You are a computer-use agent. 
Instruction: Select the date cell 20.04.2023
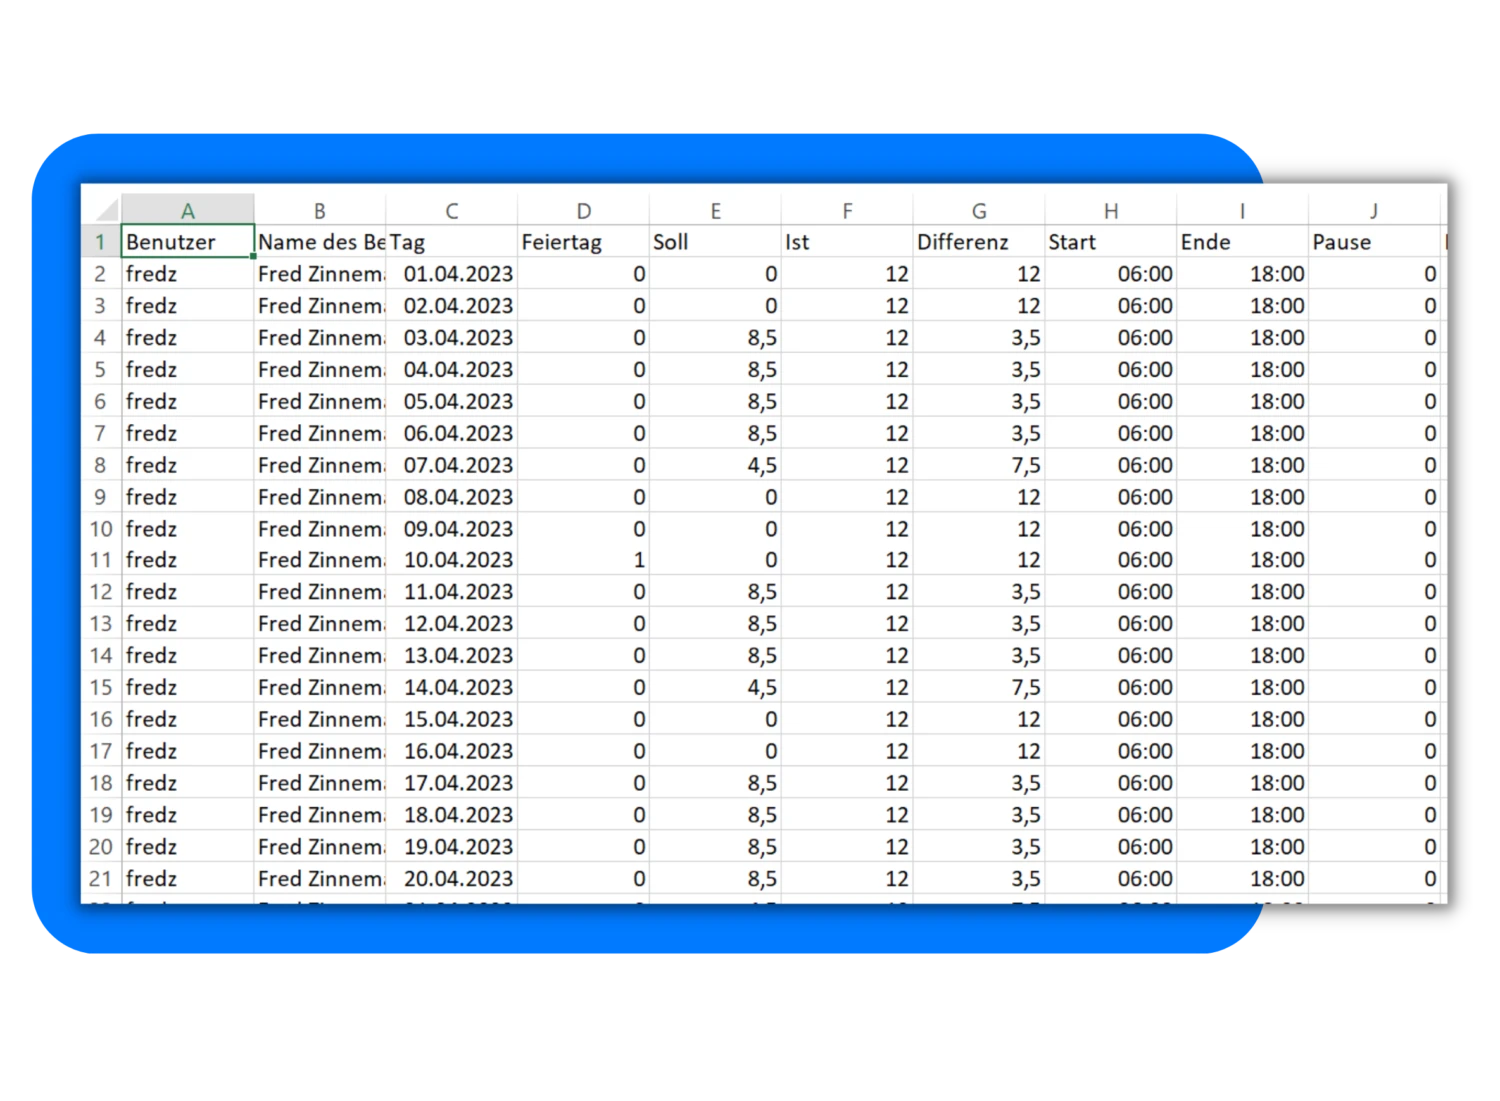[x=451, y=878]
